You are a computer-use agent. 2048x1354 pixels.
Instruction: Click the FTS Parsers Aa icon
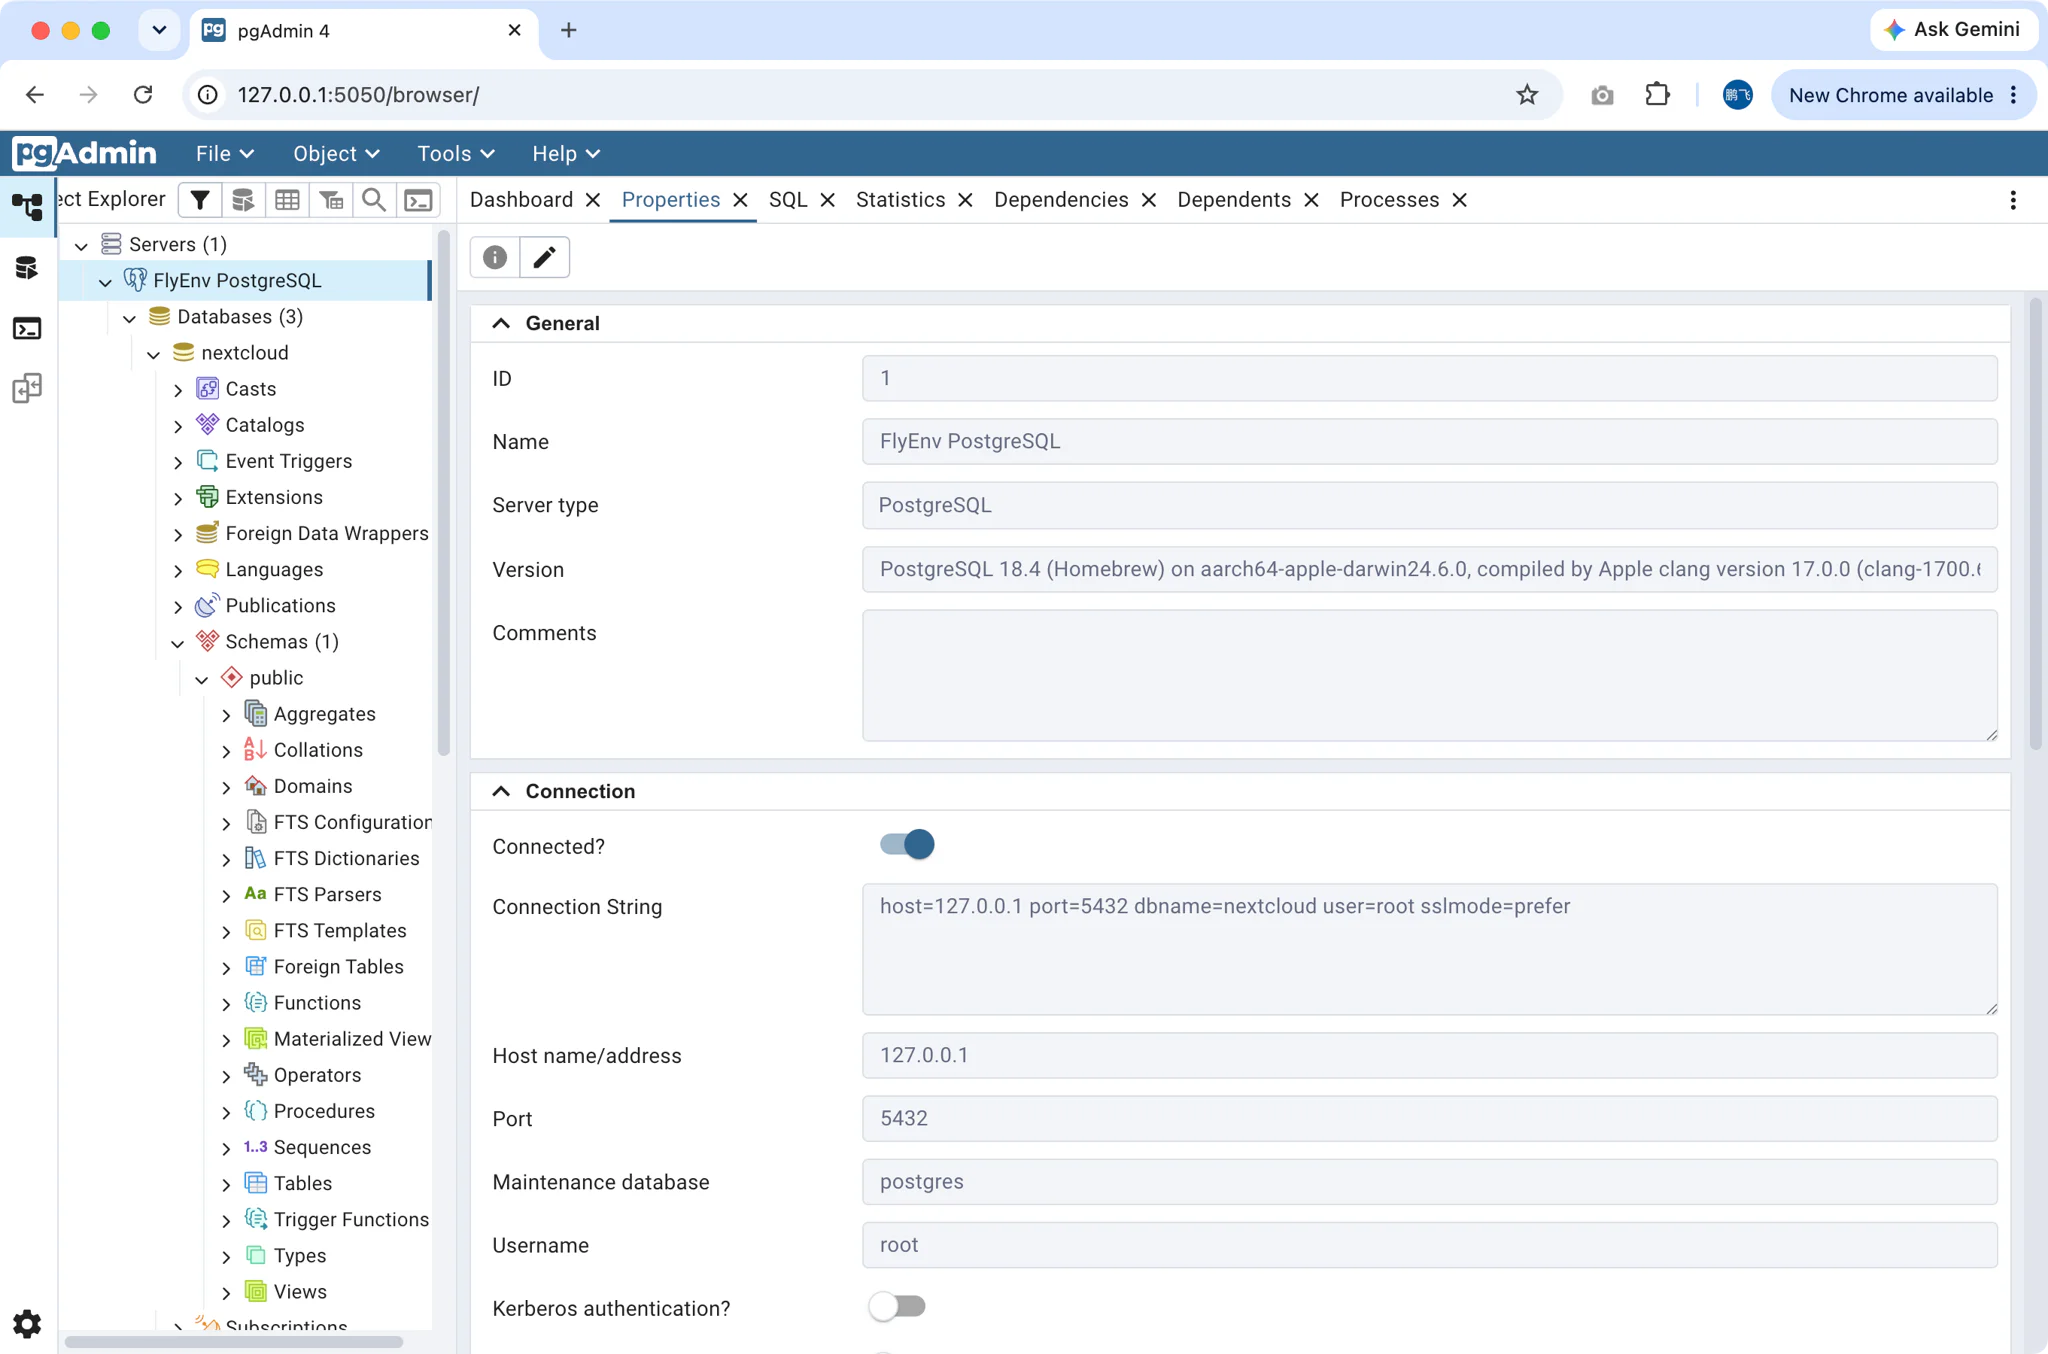255,894
